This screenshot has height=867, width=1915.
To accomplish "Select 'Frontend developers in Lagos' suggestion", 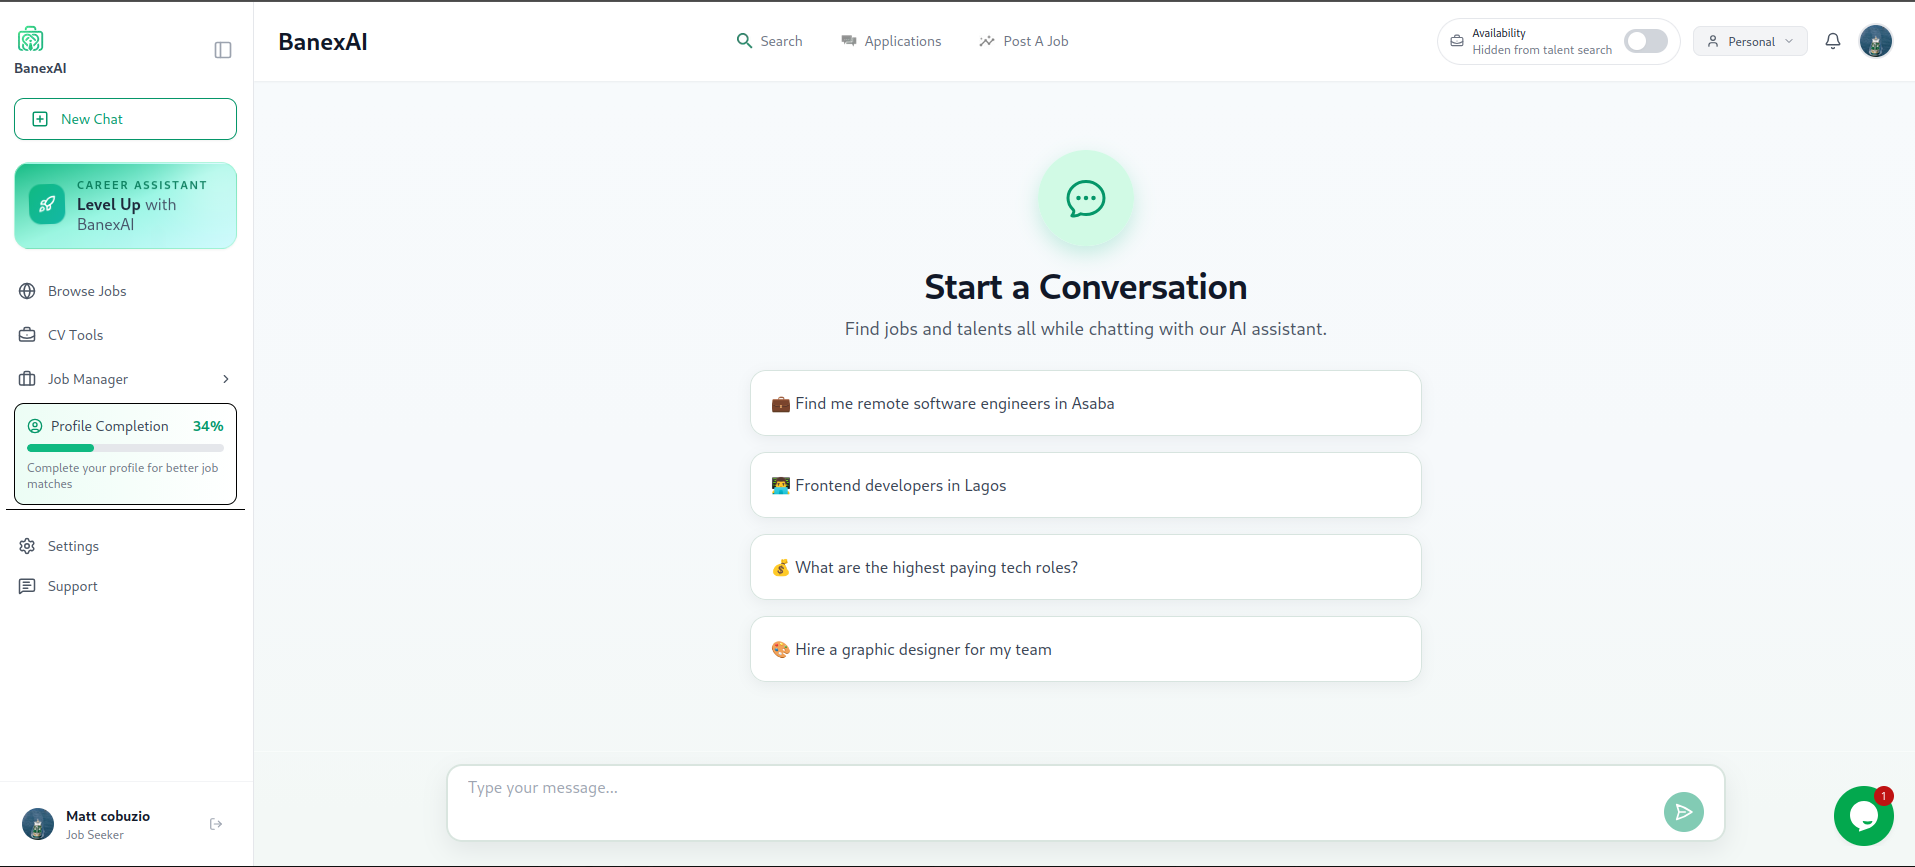I will [1086, 485].
